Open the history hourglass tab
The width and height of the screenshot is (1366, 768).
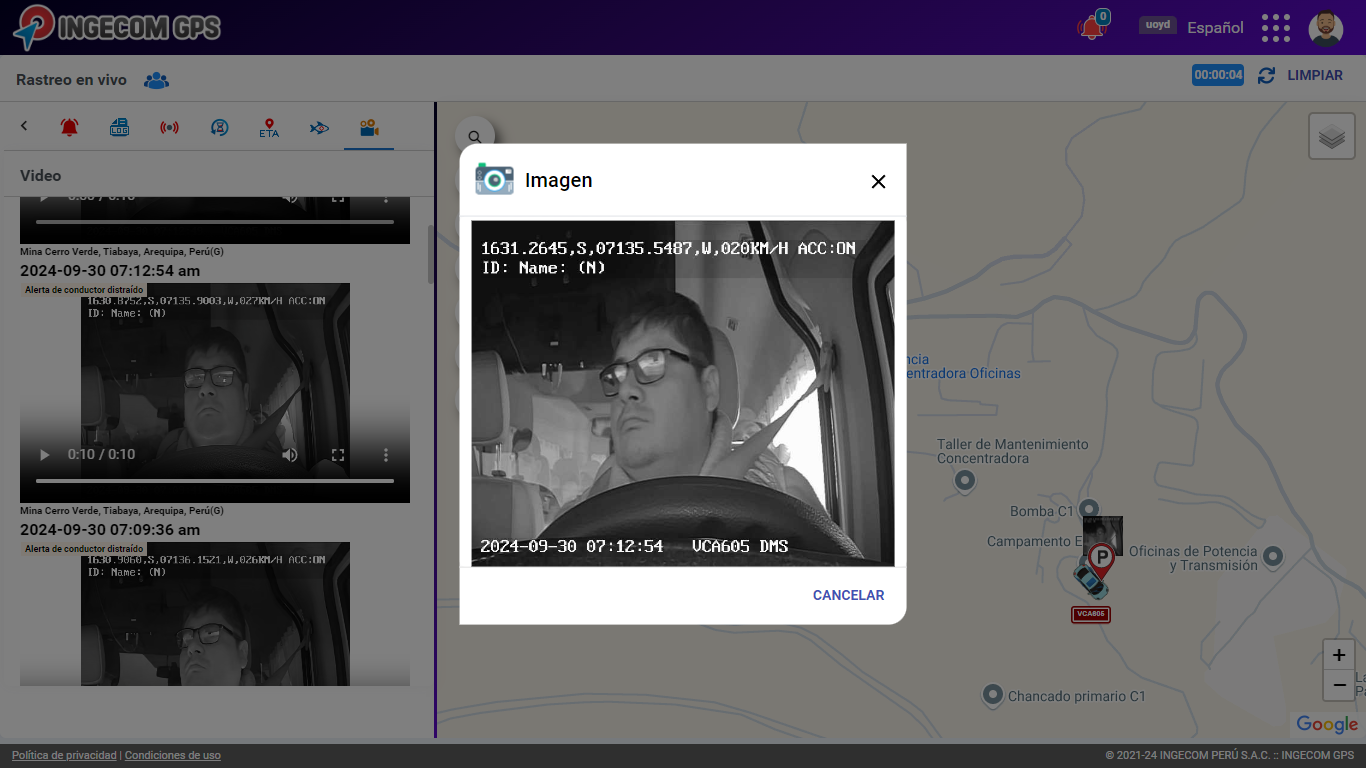[219, 128]
